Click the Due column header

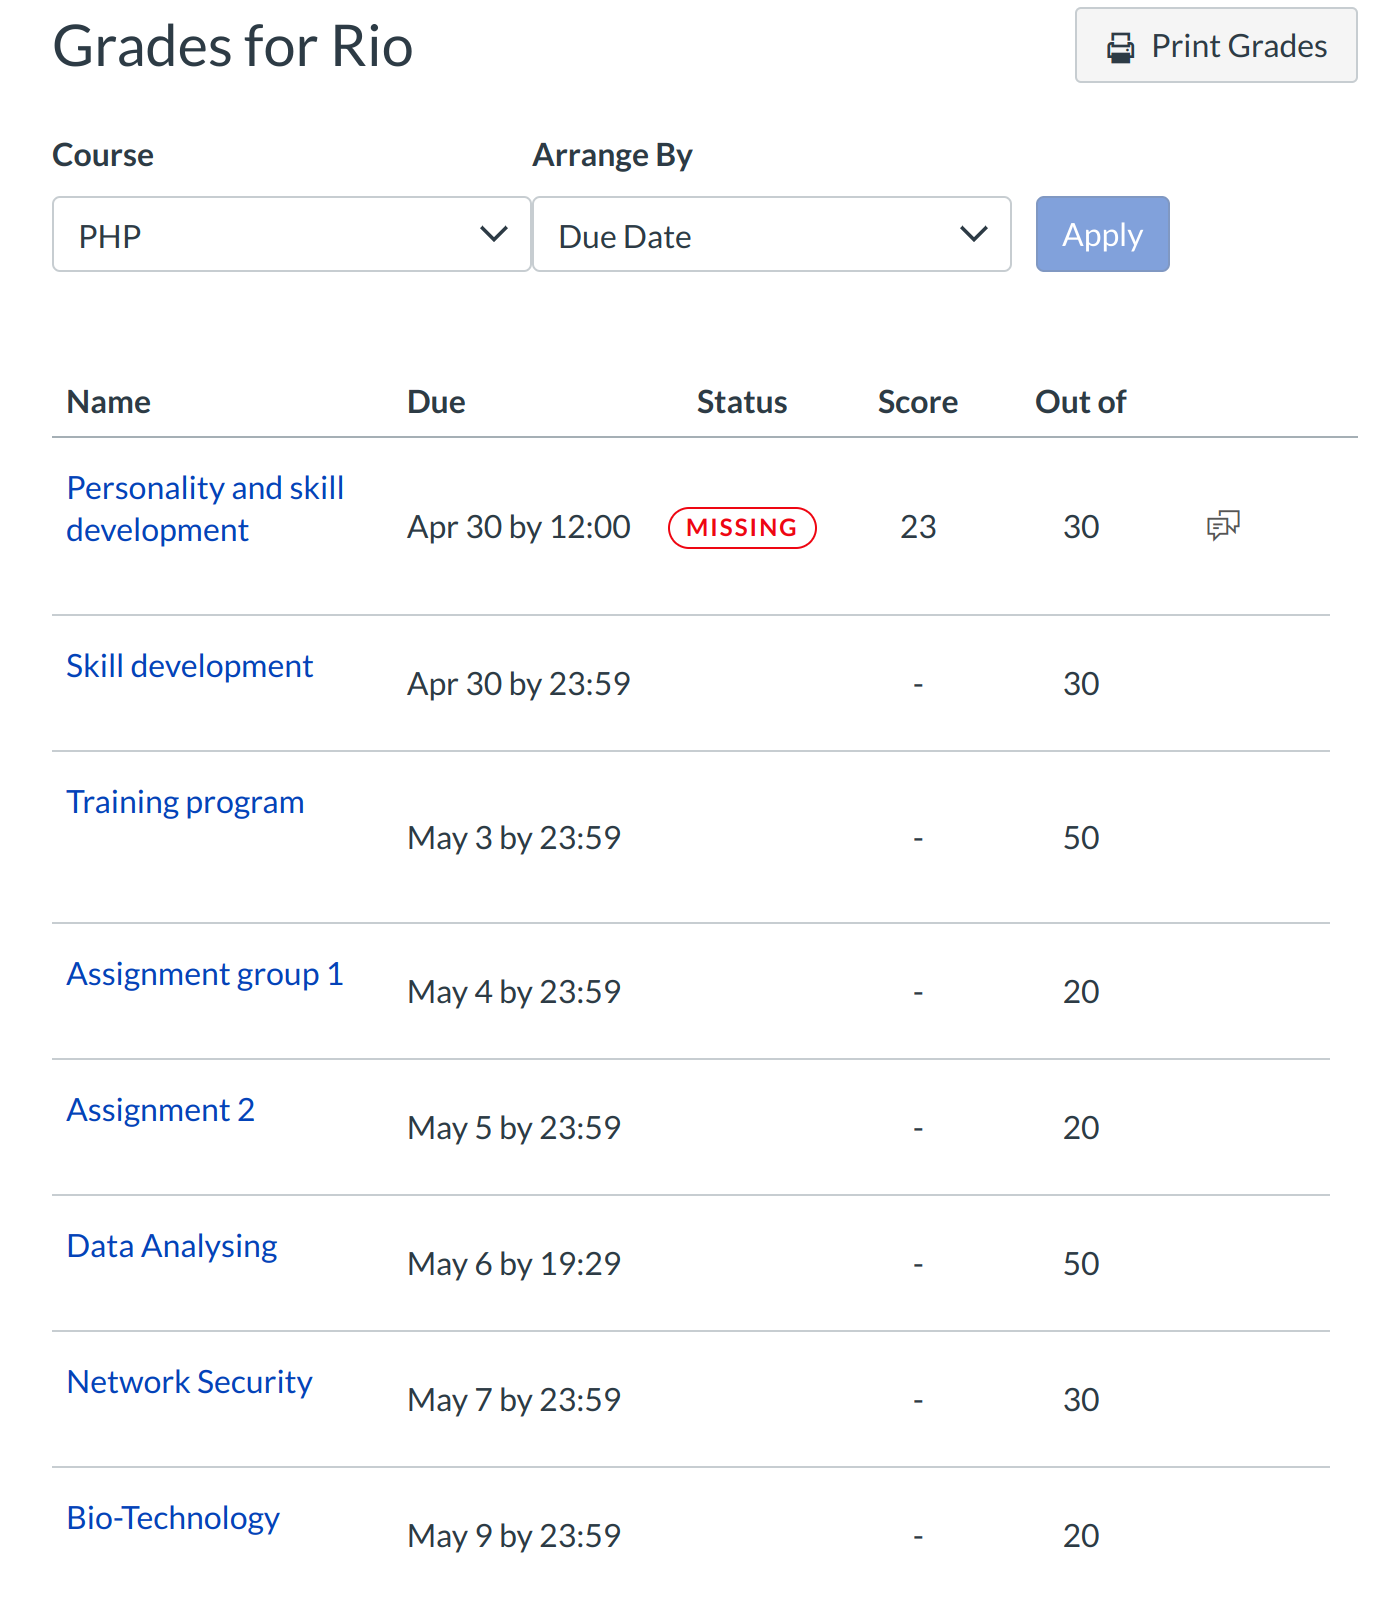pos(436,402)
